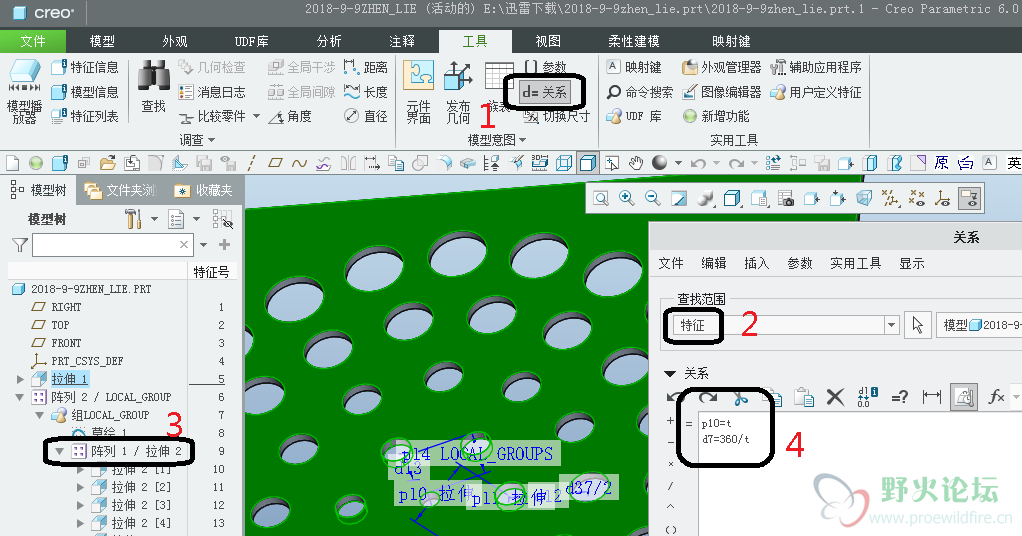Open 插入 menu in Relations dialog
Screen dimensions: 1022x536
click(x=757, y=263)
